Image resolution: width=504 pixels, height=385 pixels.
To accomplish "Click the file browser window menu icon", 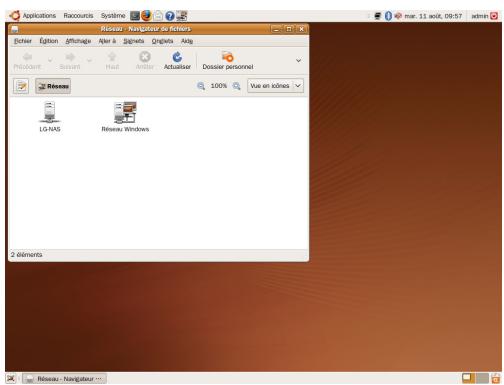I will point(15,29).
